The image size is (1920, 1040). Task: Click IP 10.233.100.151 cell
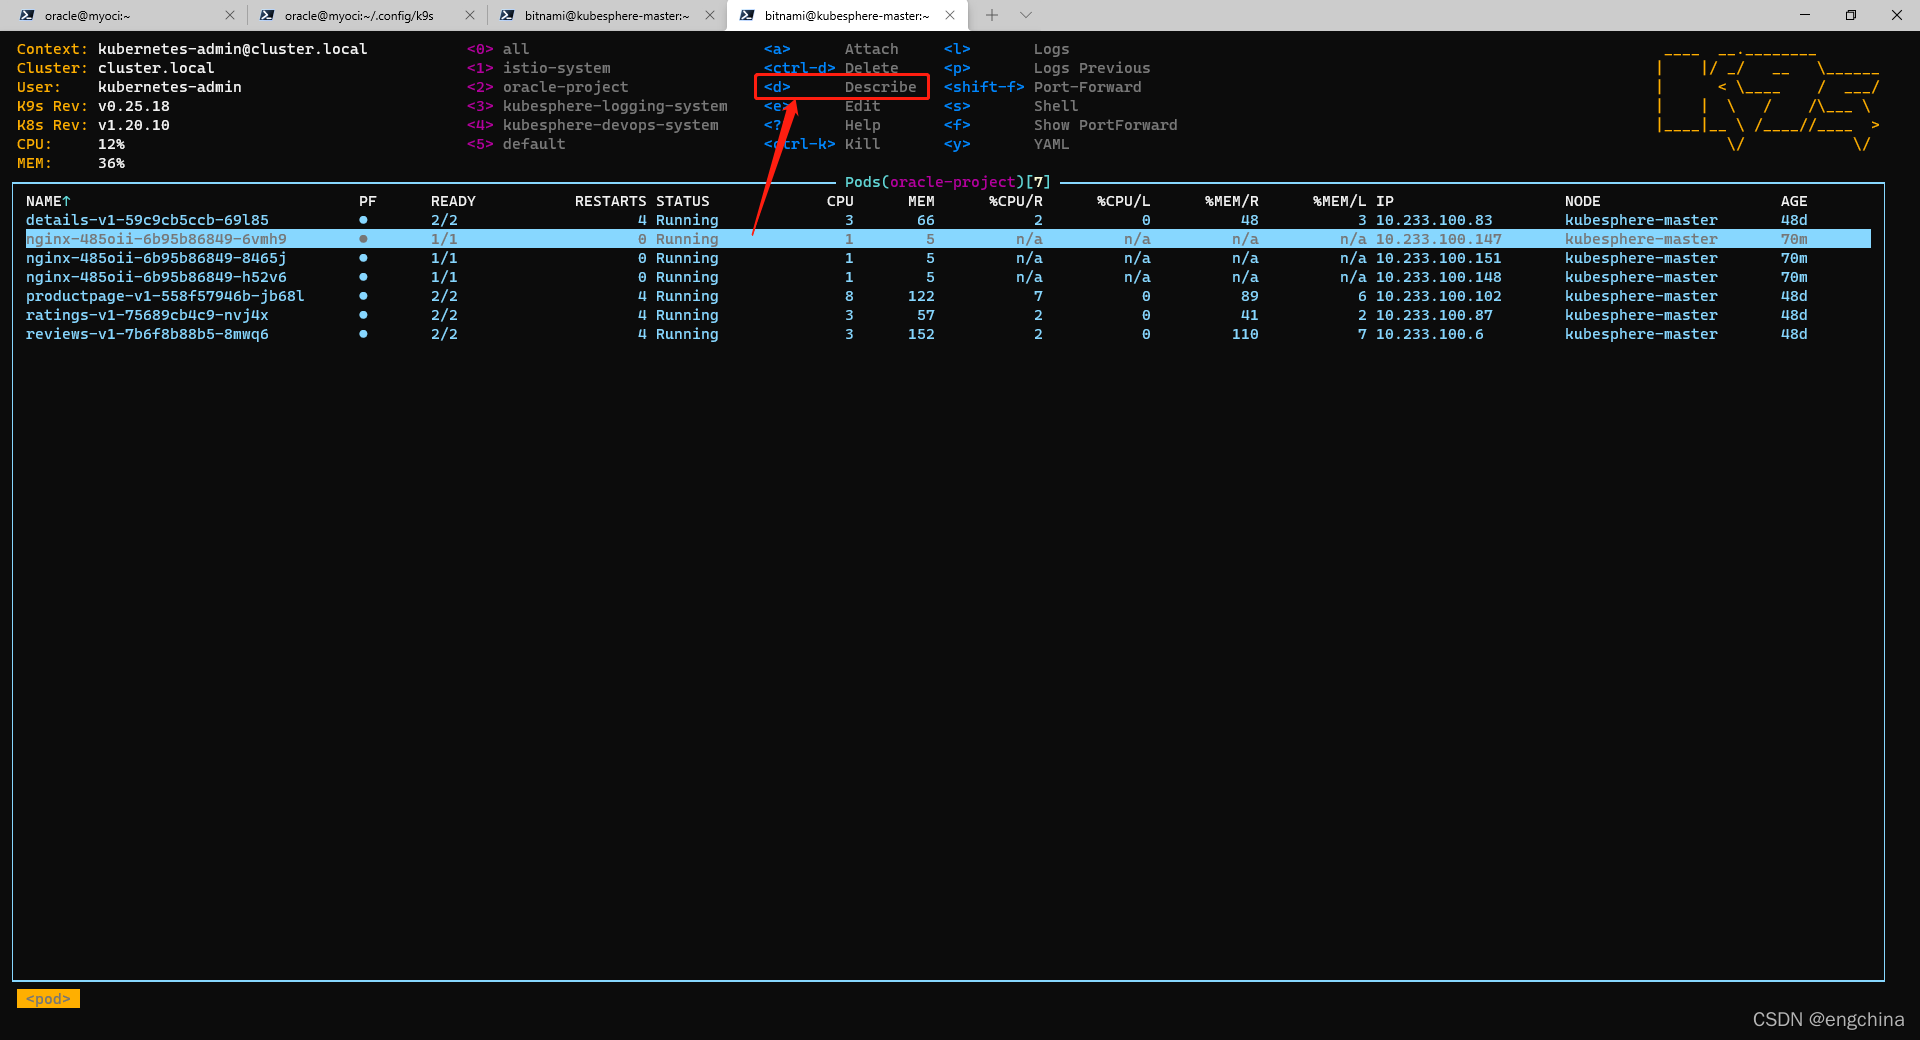(1439, 258)
